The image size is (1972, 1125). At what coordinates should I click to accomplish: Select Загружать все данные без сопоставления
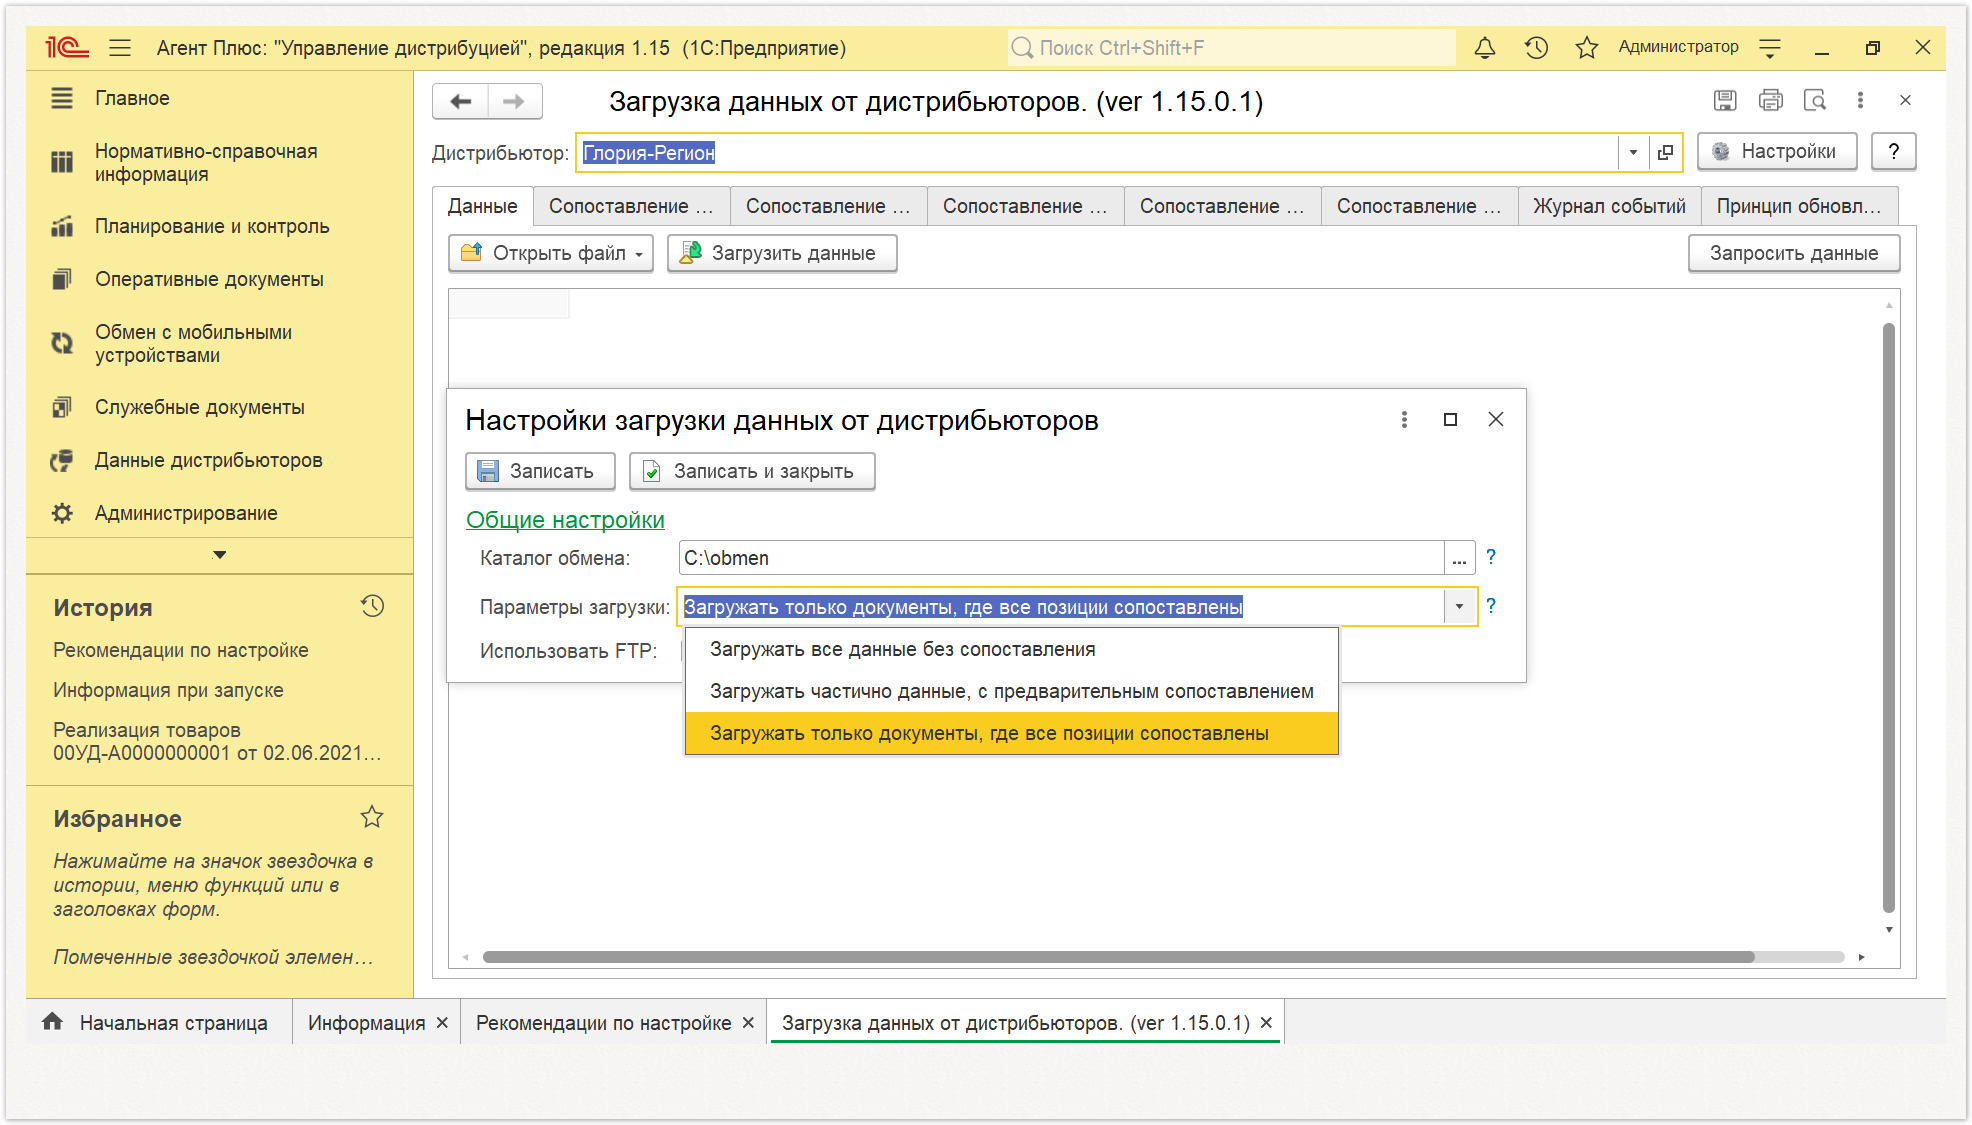(x=1011, y=649)
